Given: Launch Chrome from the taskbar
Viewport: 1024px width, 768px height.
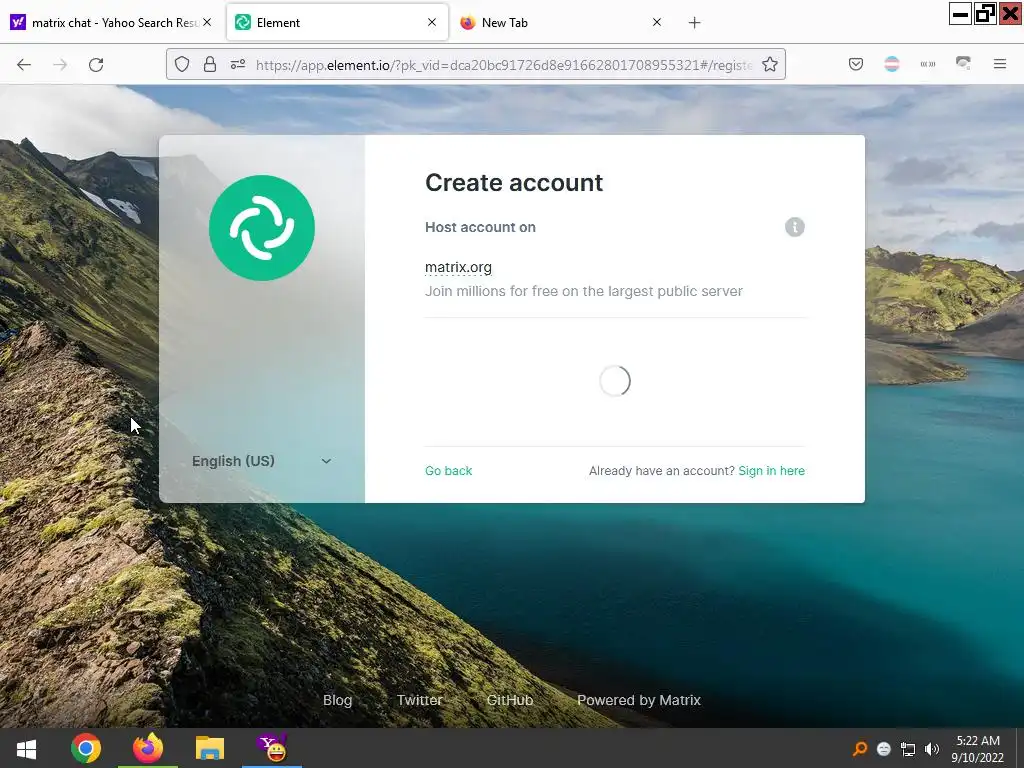Looking at the screenshot, I should pyautogui.click(x=86, y=748).
